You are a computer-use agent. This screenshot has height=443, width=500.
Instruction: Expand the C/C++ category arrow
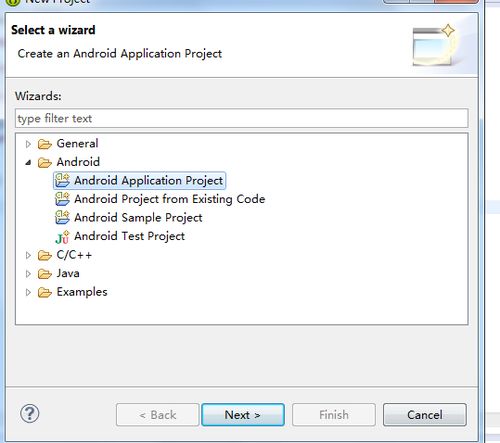pyautogui.click(x=28, y=255)
